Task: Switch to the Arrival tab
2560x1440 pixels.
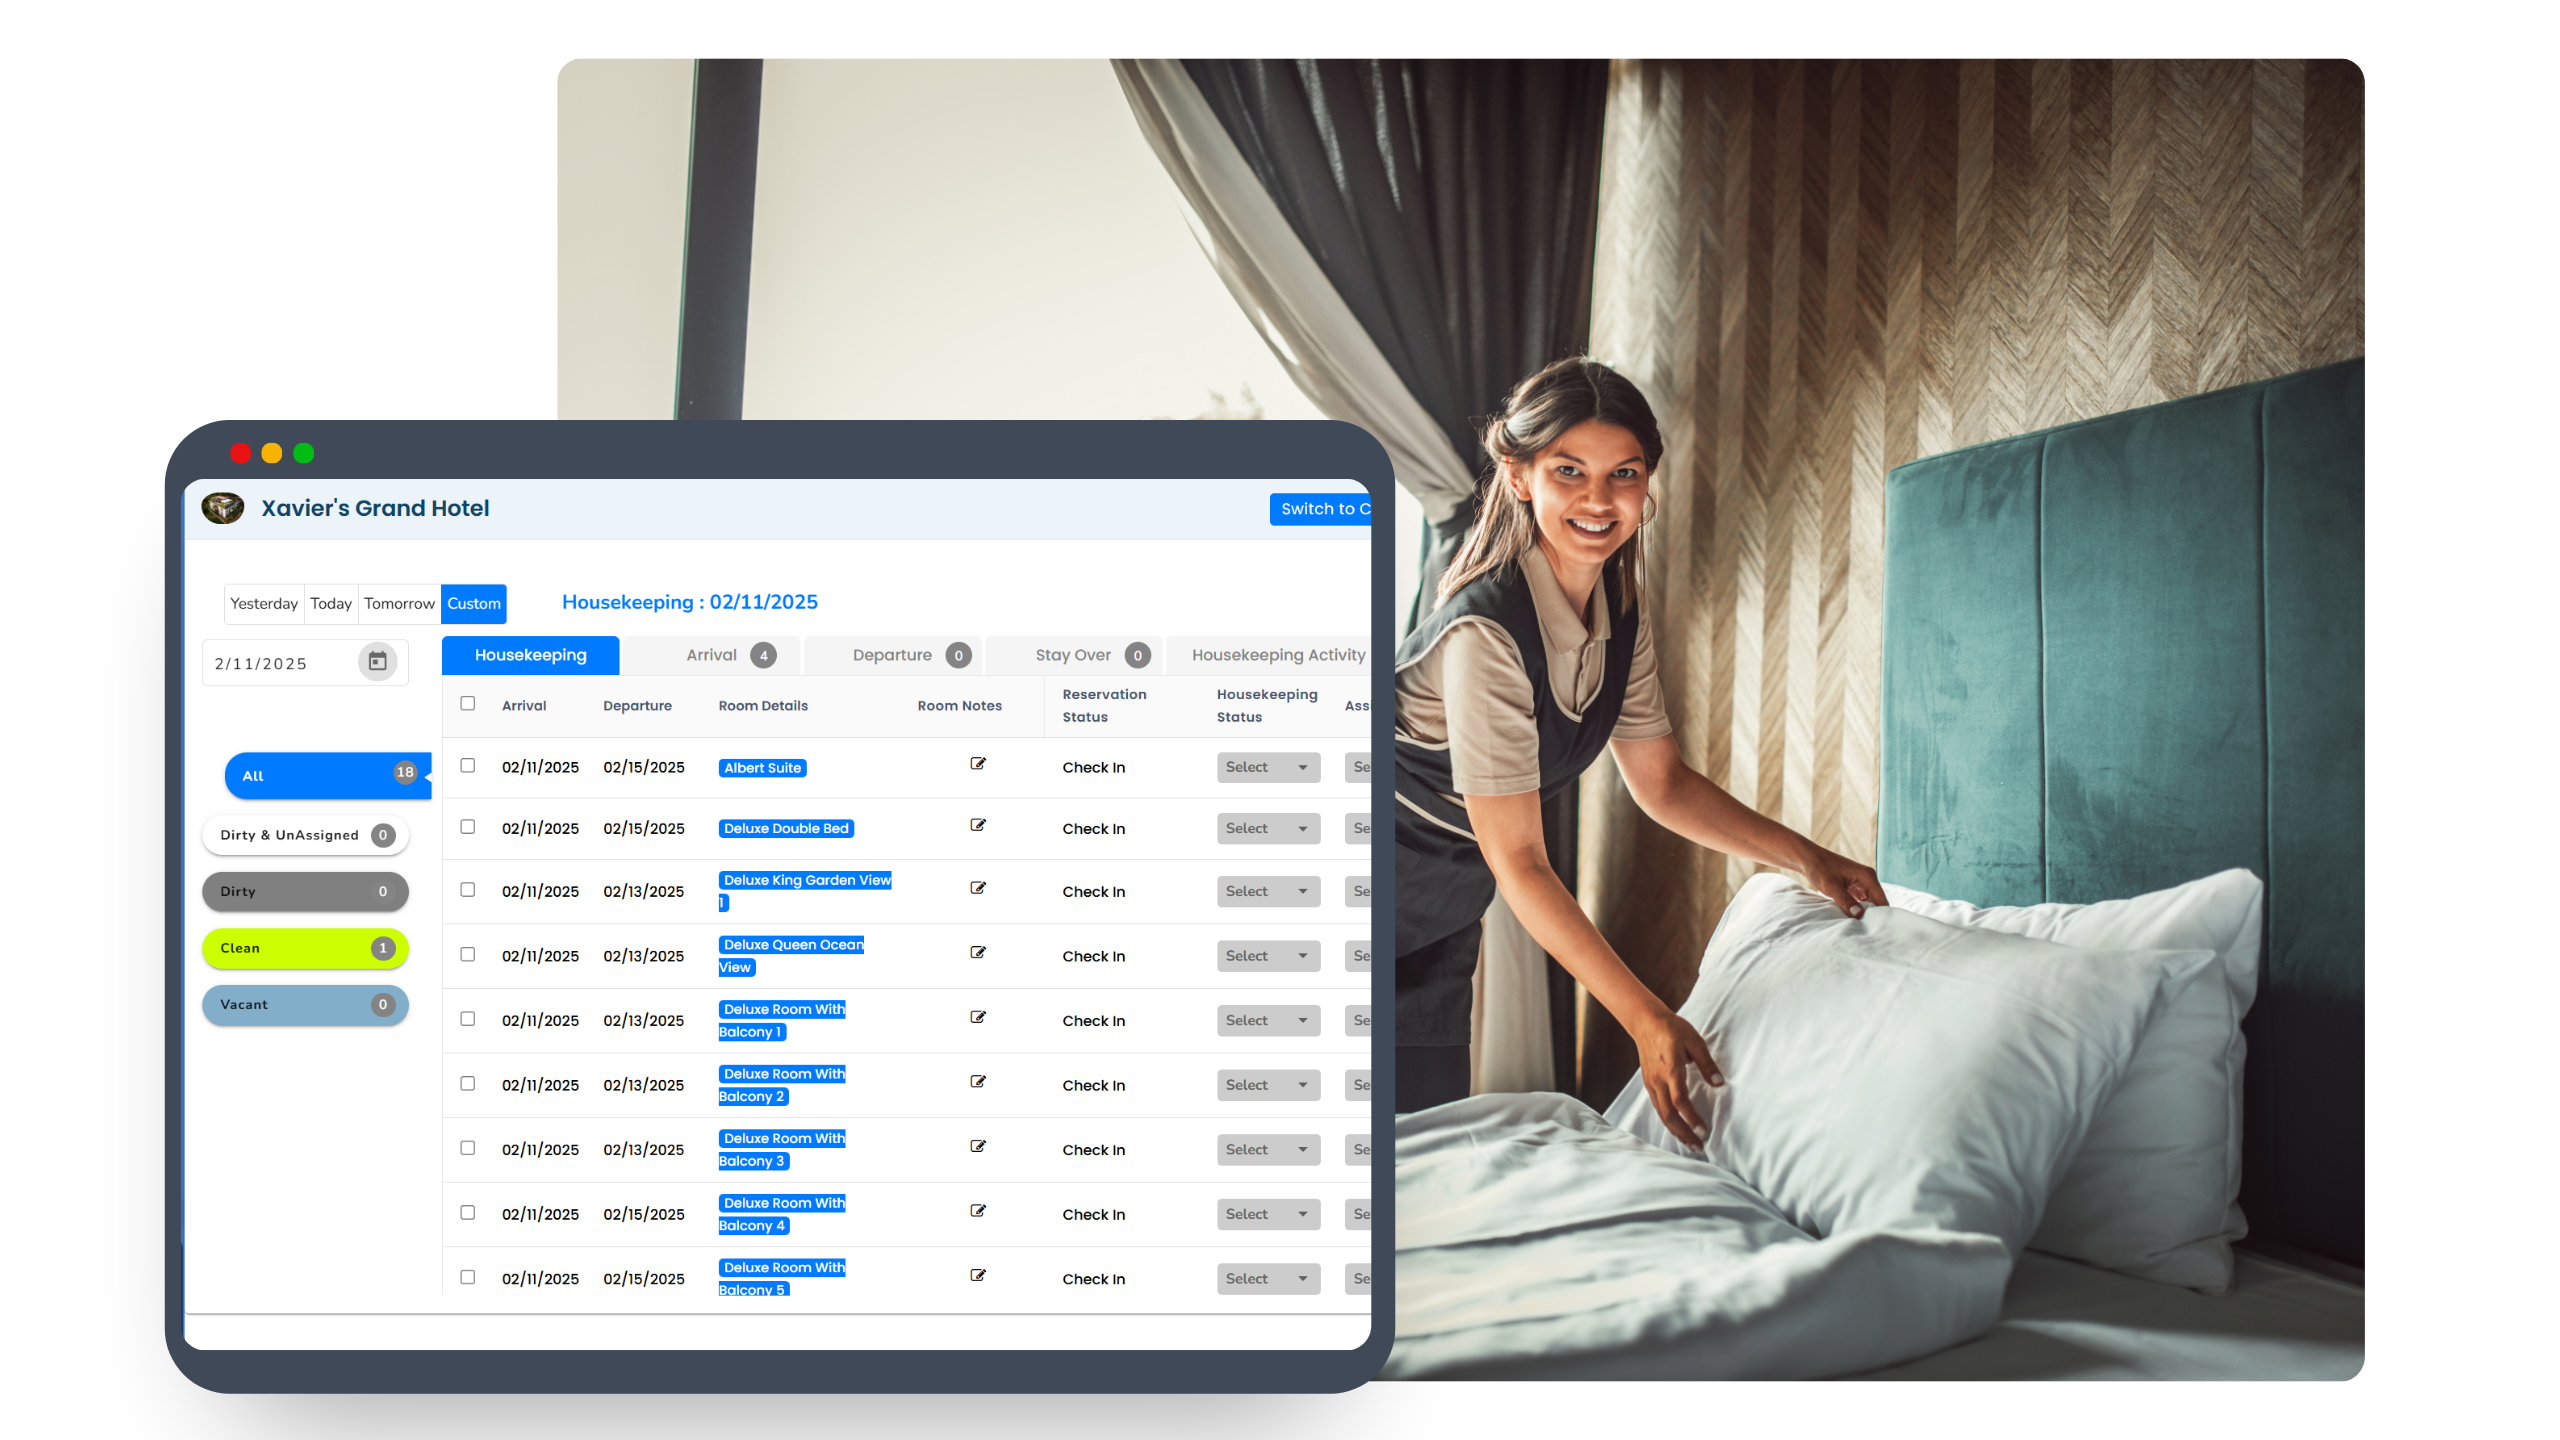Action: point(712,655)
